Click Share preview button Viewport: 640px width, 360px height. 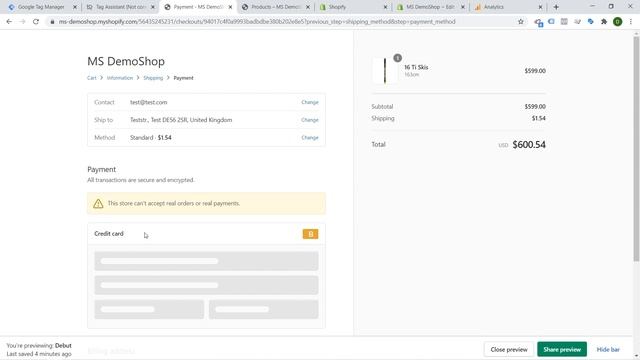[x=562, y=349]
